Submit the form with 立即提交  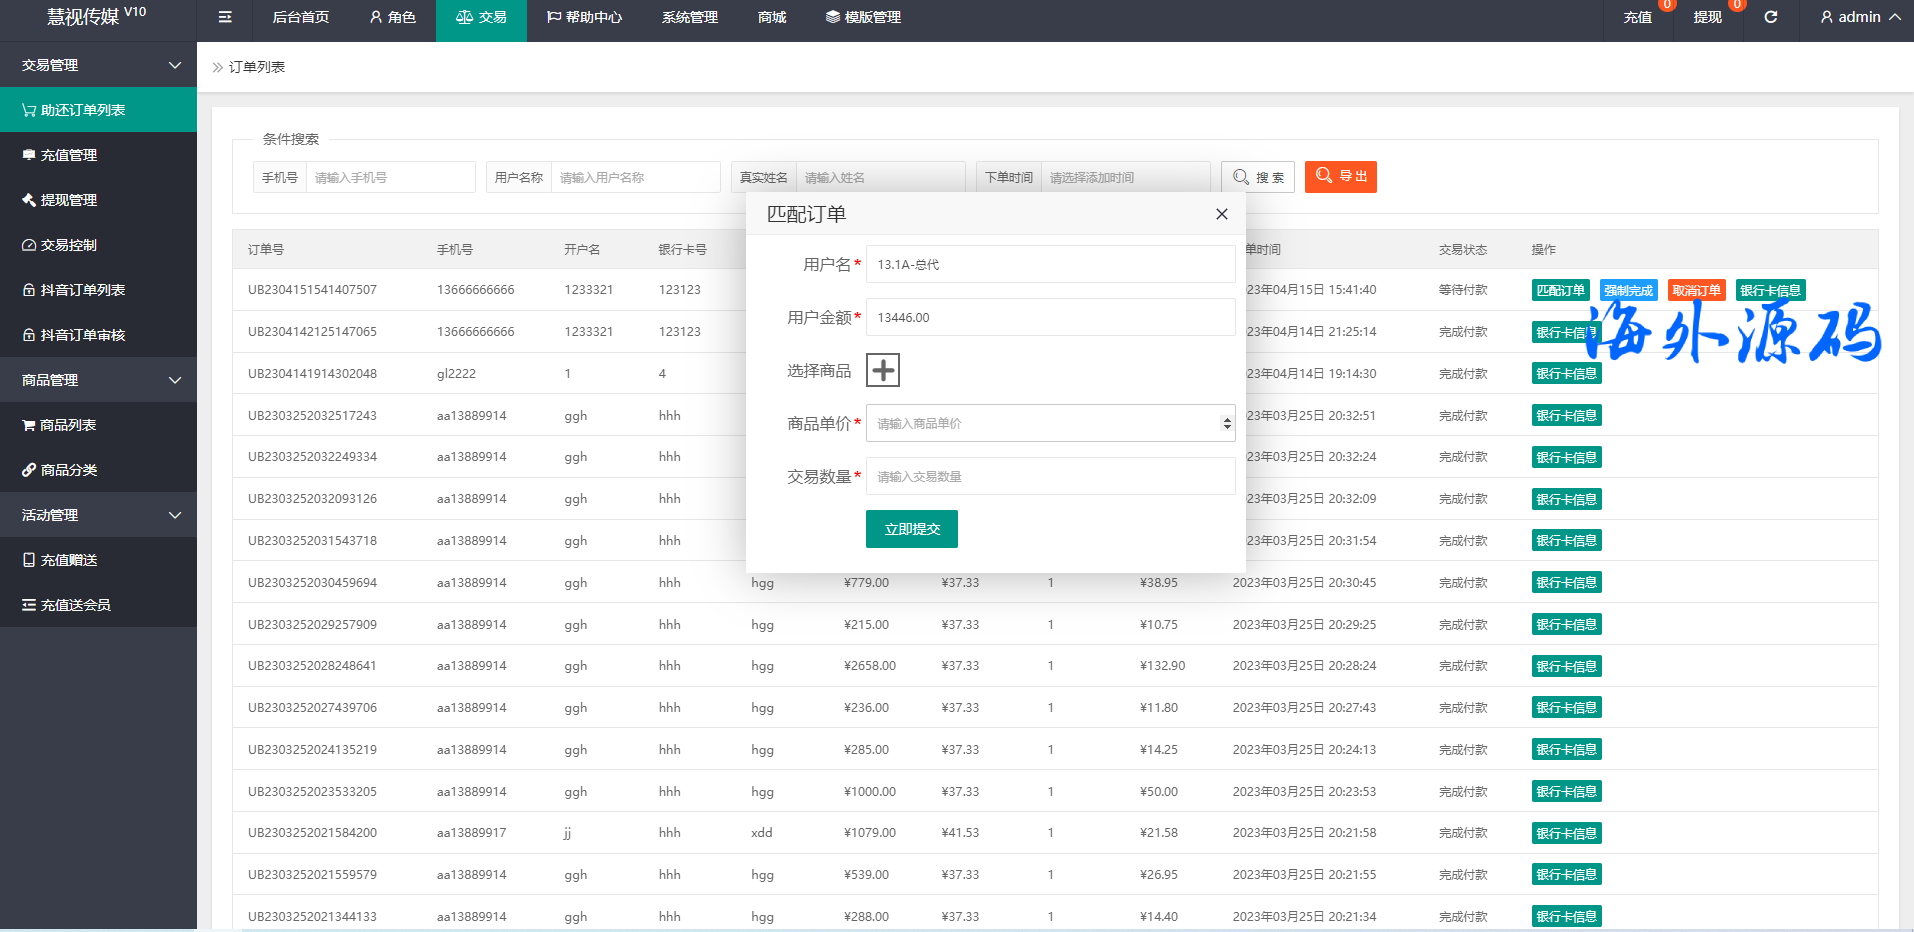911,529
